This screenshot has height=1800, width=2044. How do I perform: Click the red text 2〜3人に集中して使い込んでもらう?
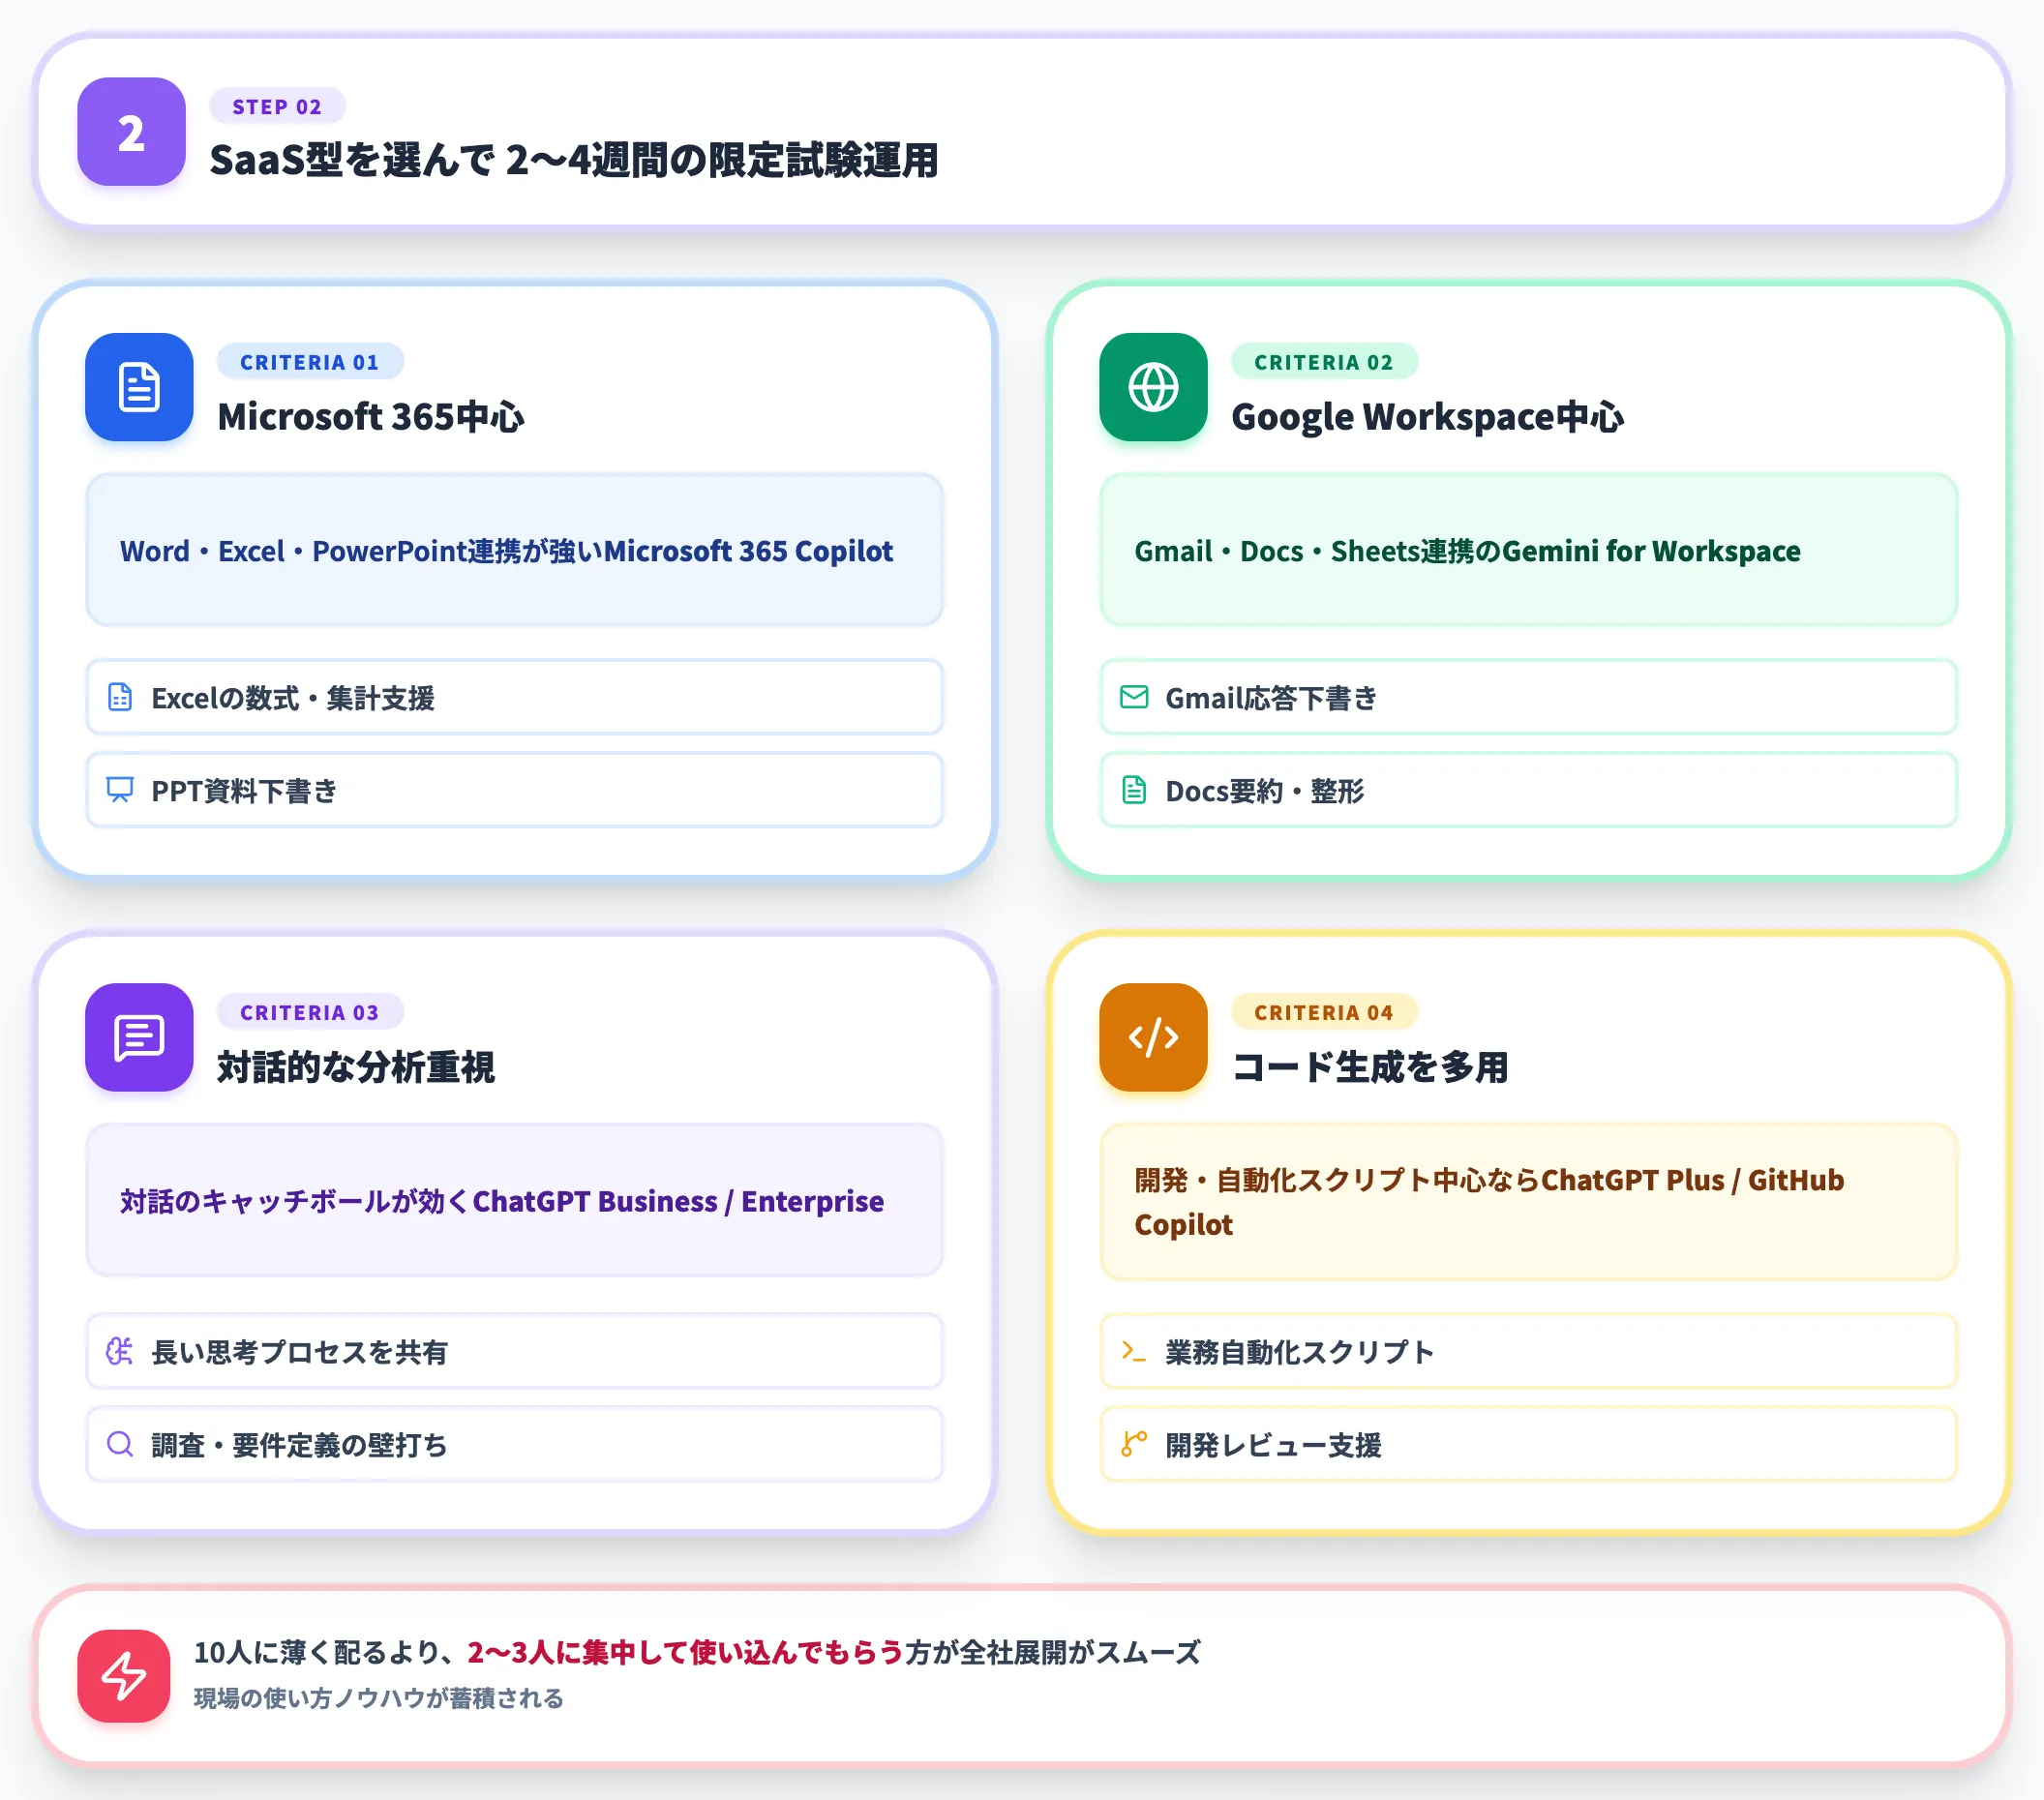pyautogui.click(x=686, y=1652)
